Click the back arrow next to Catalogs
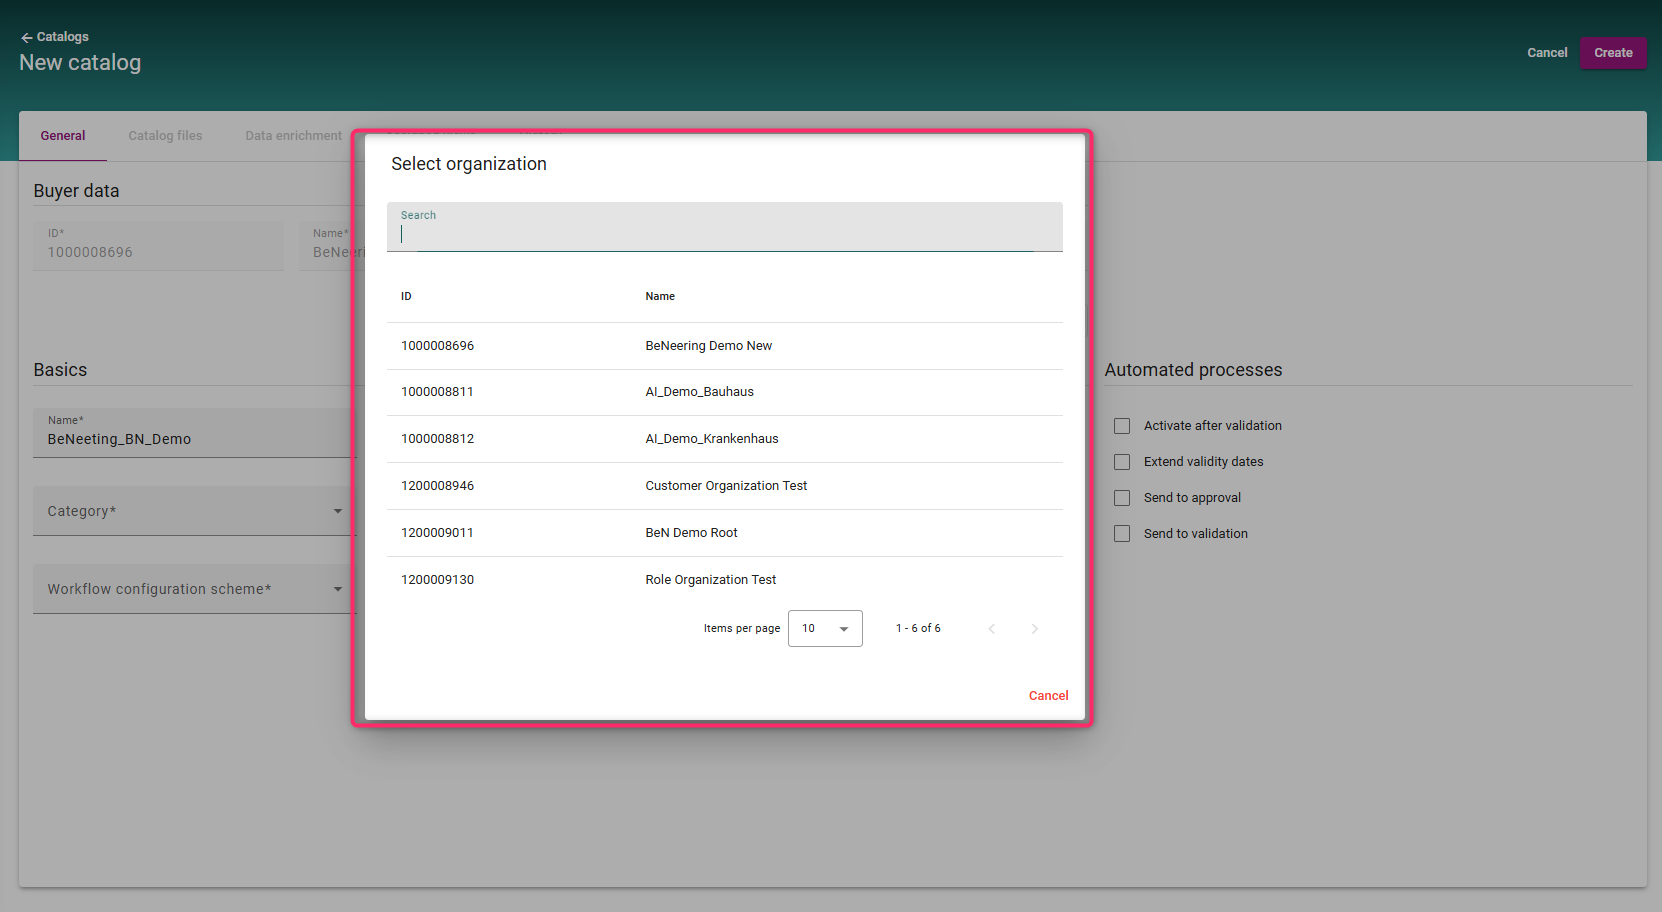Screen dimensions: 1662x912 click(27, 37)
